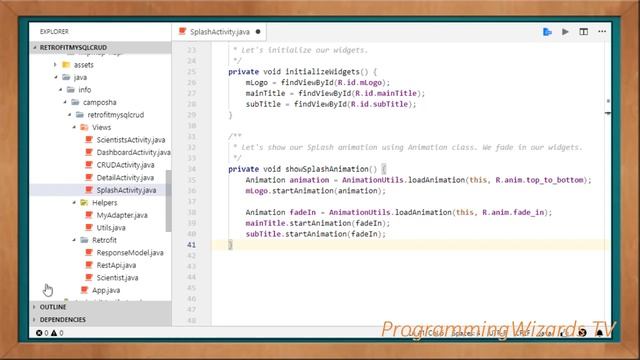Collapse the Helpers folder arrow
The width and height of the screenshot is (640, 360).
74,202
